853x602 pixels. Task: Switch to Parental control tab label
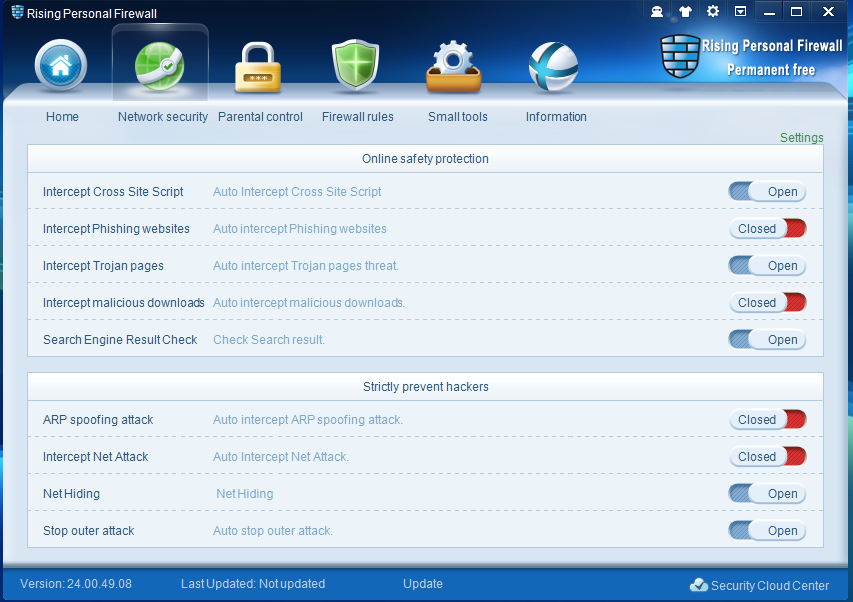(x=260, y=116)
